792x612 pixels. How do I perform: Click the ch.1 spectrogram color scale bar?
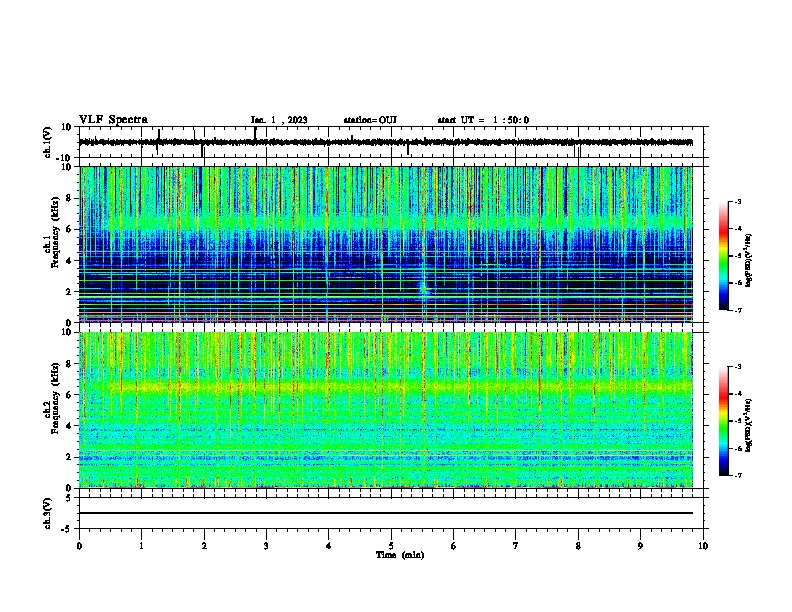[x=724, y=256]
